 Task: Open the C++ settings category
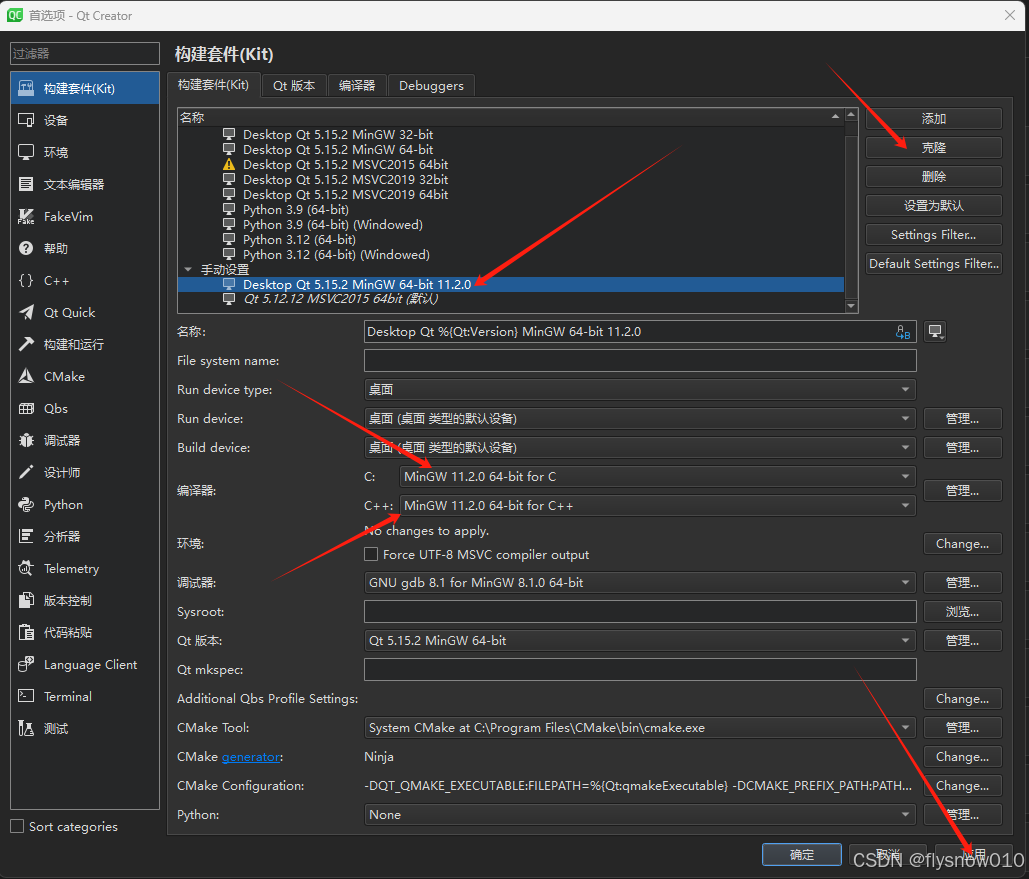[x=85, y=280]
